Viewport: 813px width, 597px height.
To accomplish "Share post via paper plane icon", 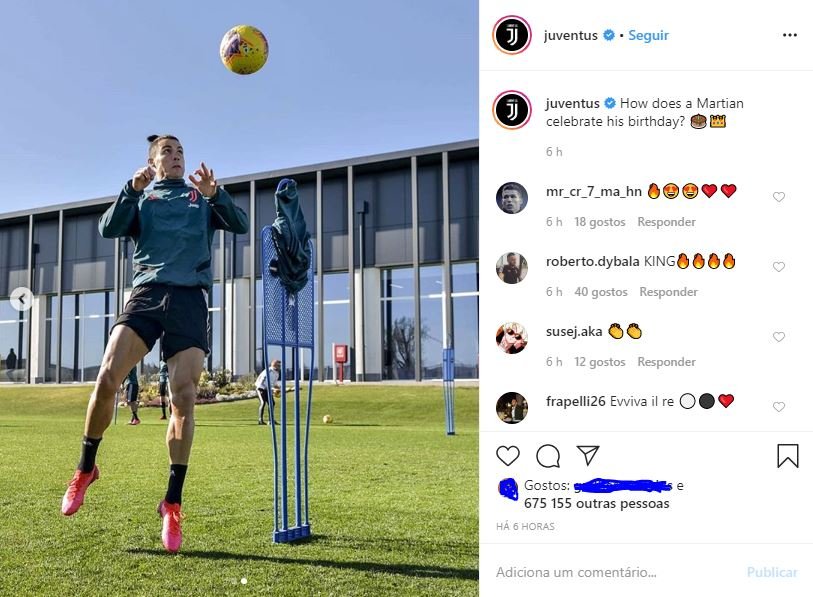I will 588,455.
